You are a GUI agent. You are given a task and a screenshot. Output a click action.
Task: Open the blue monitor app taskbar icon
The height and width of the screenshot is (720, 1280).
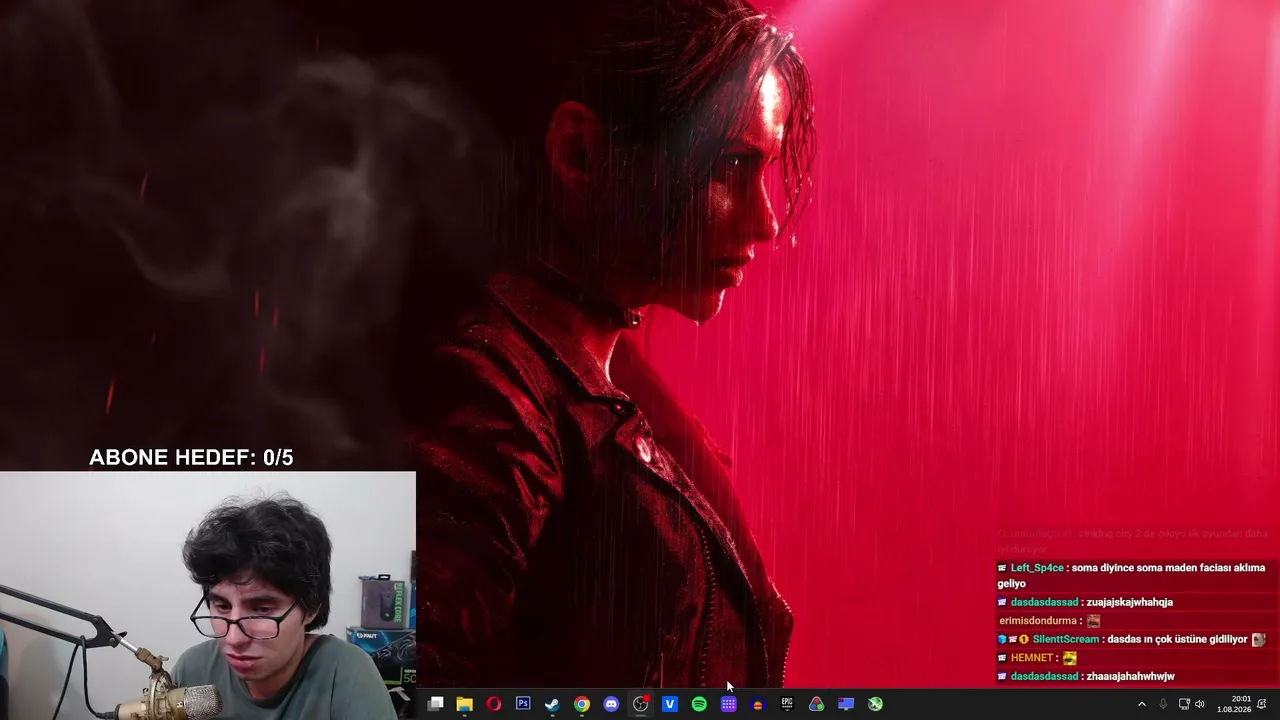pyautogui.click(x=846, y=704)
